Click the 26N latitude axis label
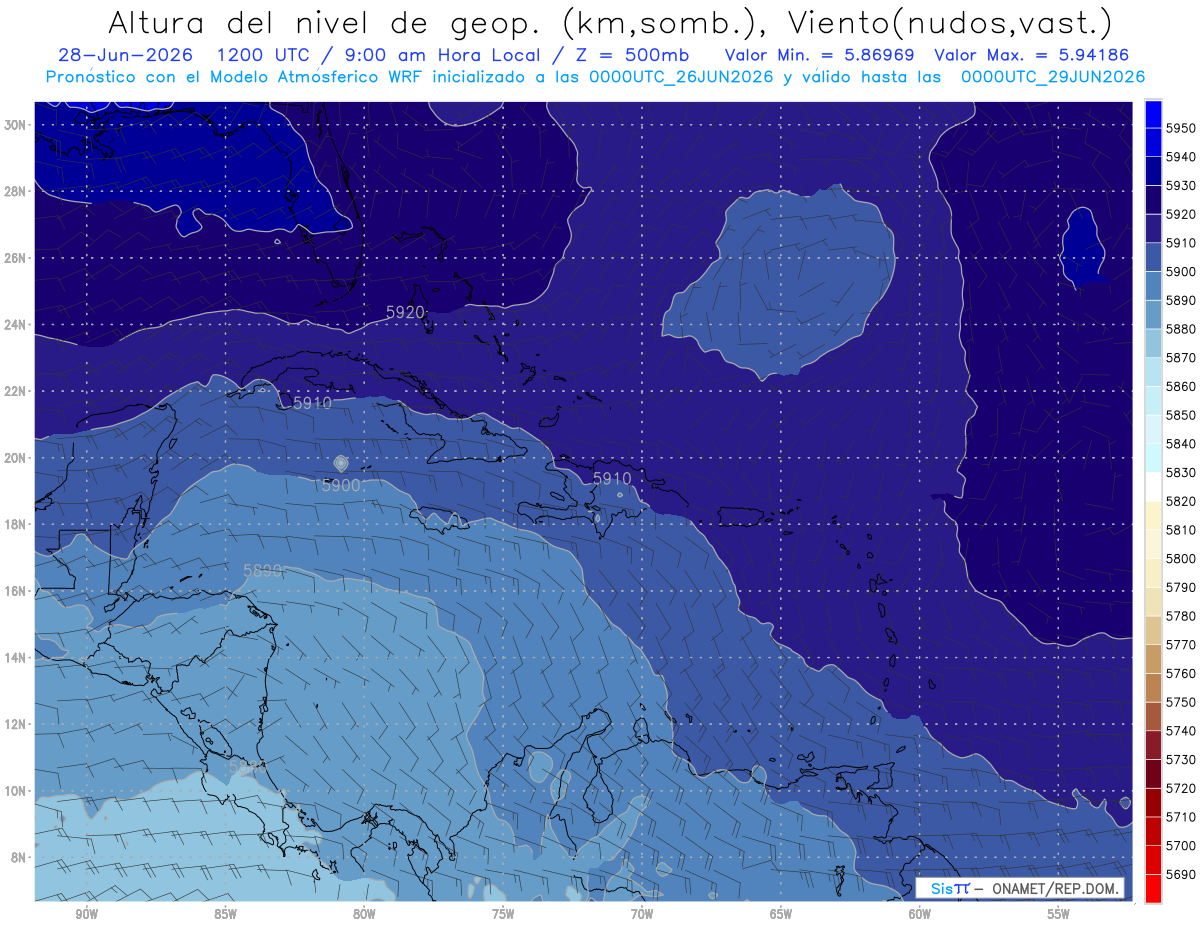 [x=15, y=258]
